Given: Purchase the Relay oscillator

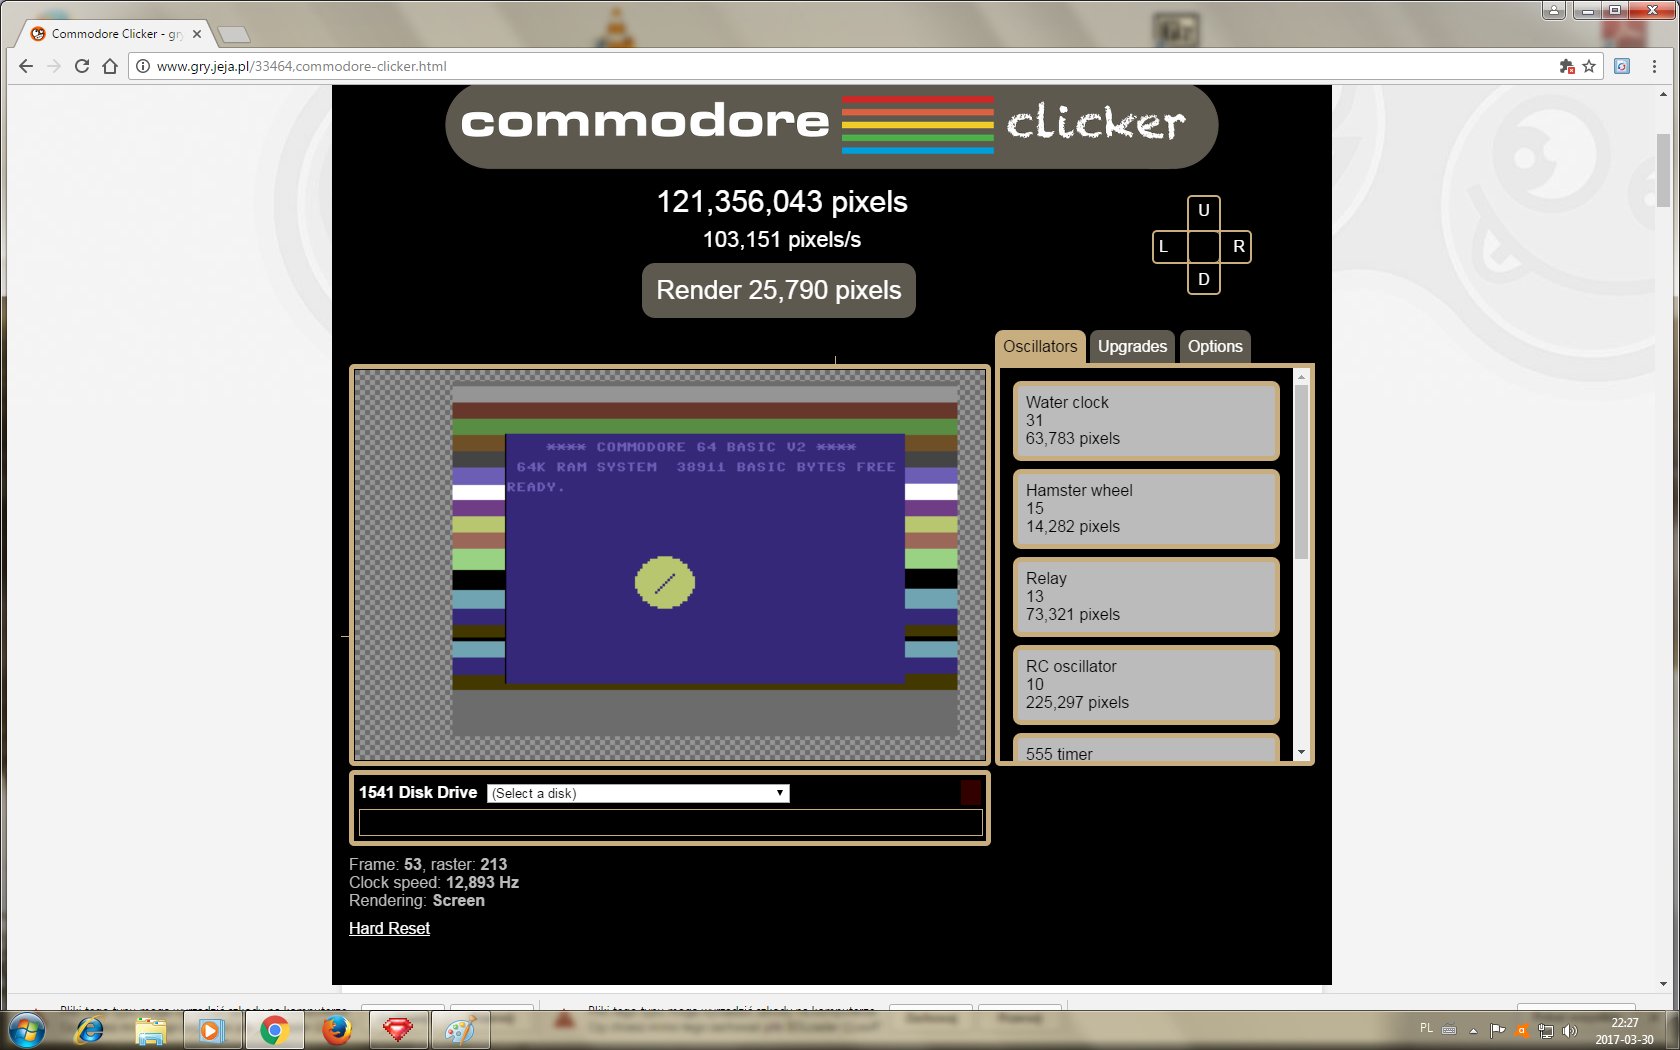Looking at the screenshot, I should click(x=1146, y=596).
